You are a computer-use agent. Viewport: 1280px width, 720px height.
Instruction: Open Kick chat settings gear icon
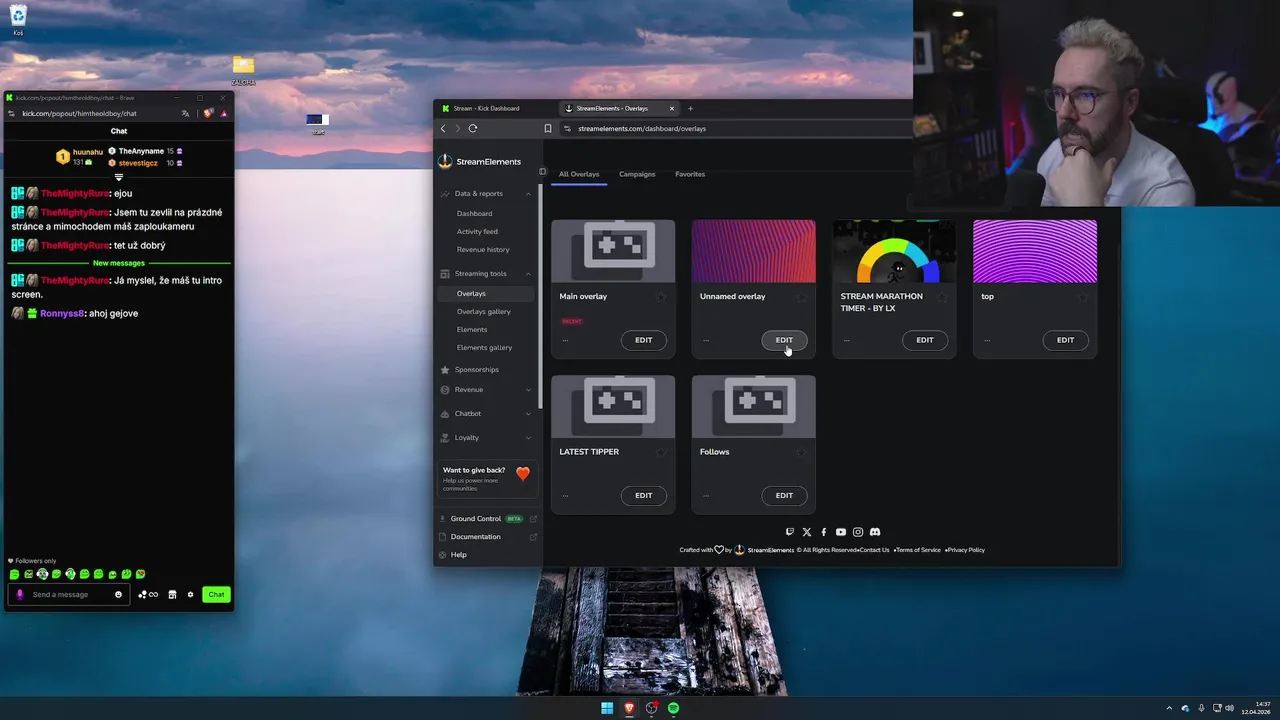pyautogui.click(x=190, y=594)
